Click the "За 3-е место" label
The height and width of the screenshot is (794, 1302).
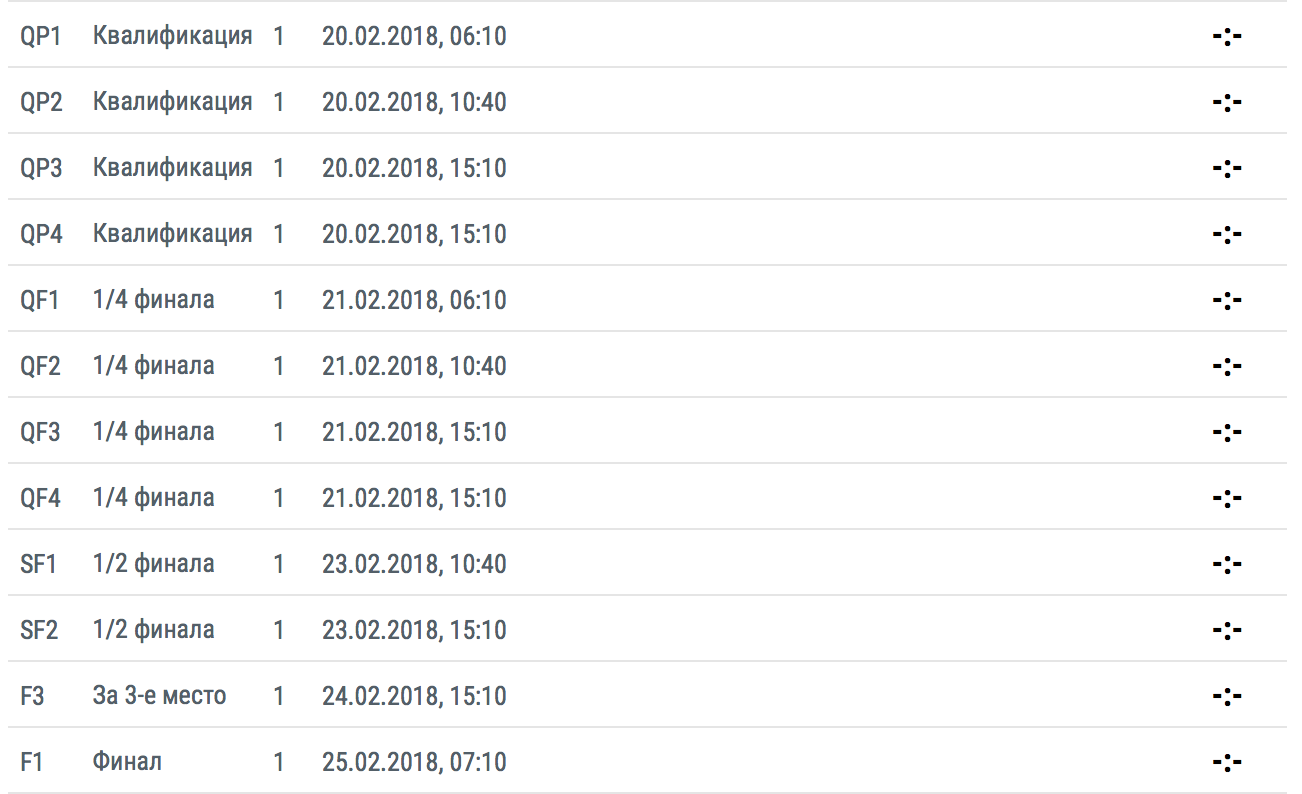159,696
